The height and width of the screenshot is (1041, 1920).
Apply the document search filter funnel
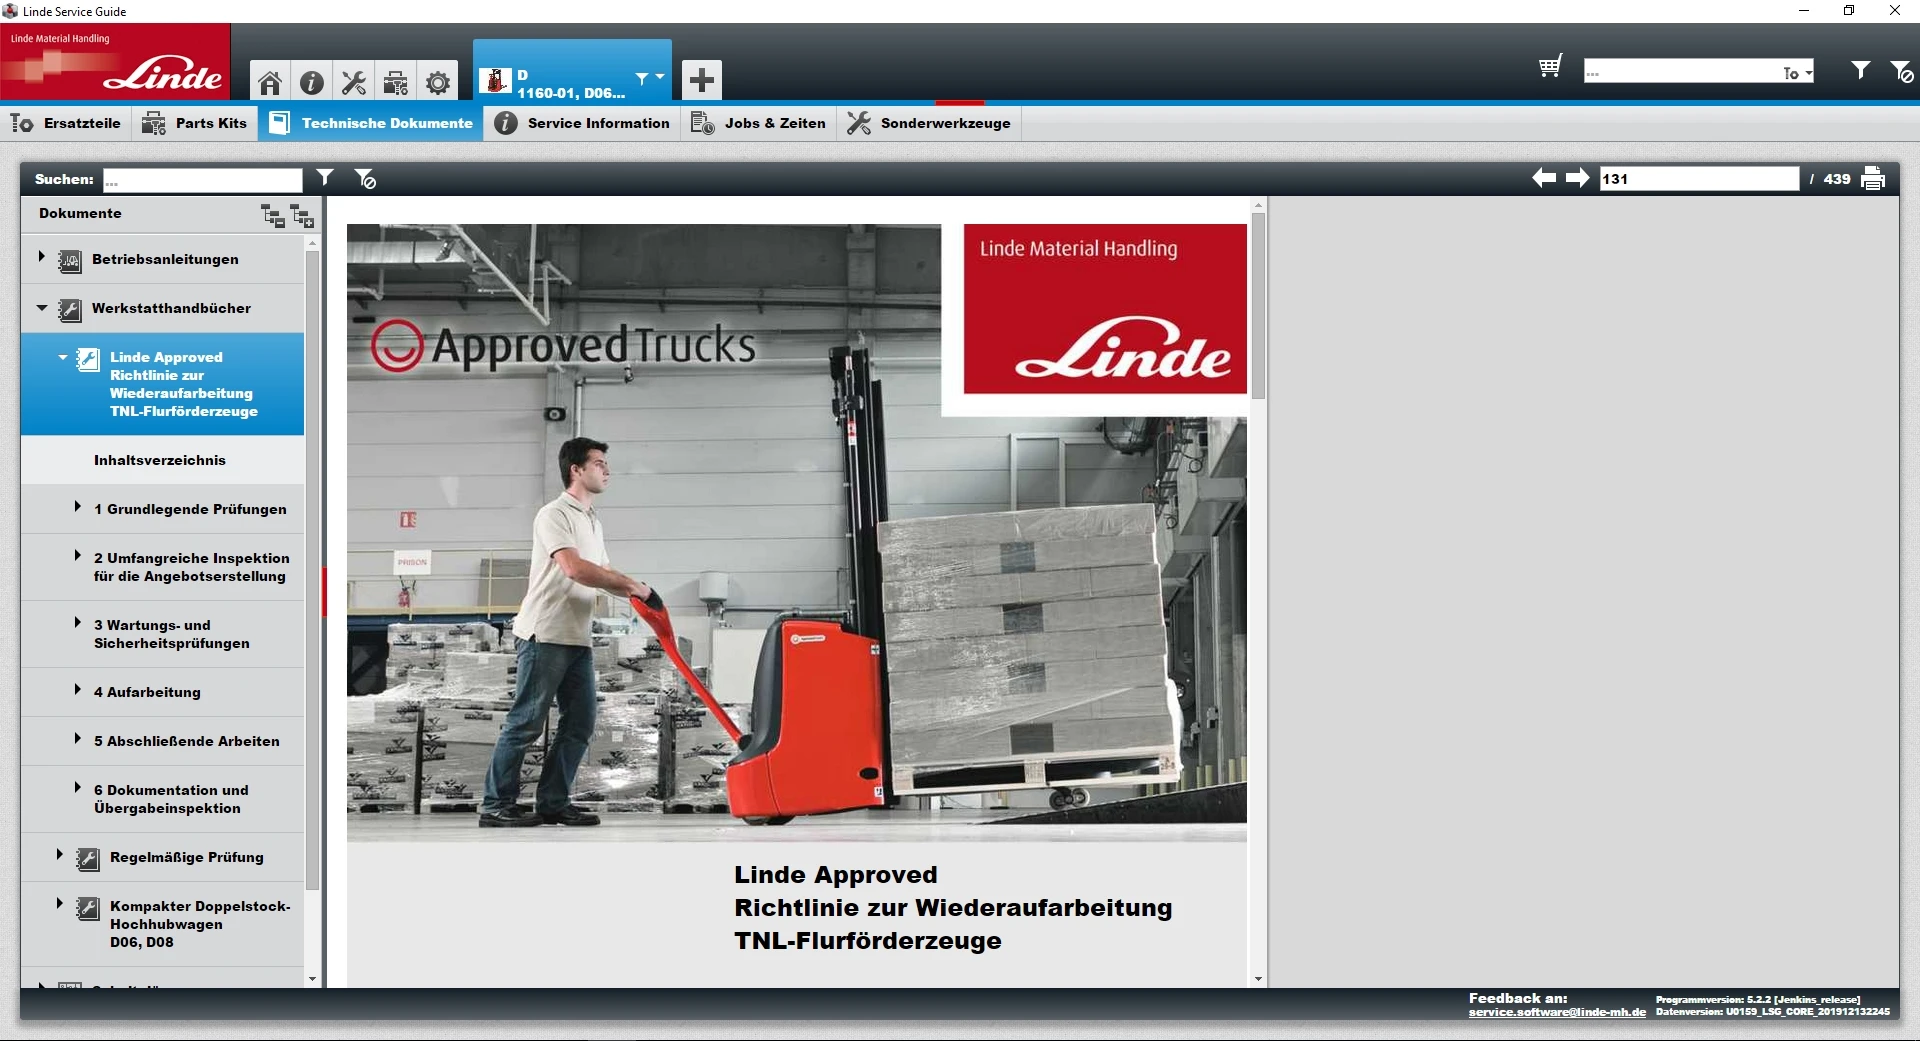tap(325, 178)
